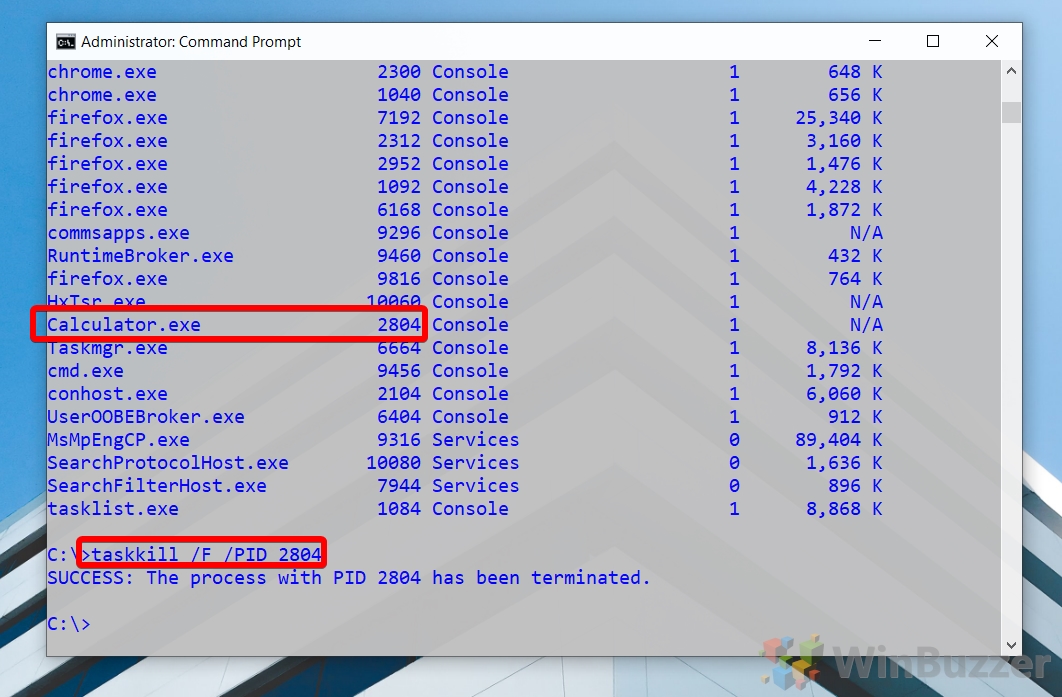
Task: Click firefox.exe with PID 9816
Action: (x=465, y=279)
